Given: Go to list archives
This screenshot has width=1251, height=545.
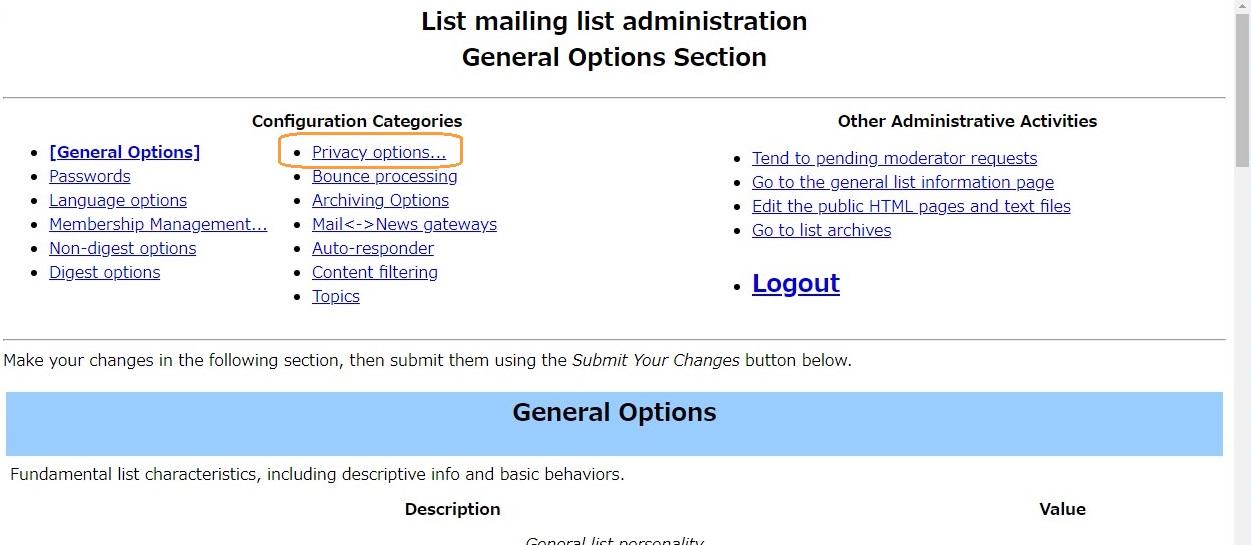Looking at the screenshot, I should click(822, 230).
